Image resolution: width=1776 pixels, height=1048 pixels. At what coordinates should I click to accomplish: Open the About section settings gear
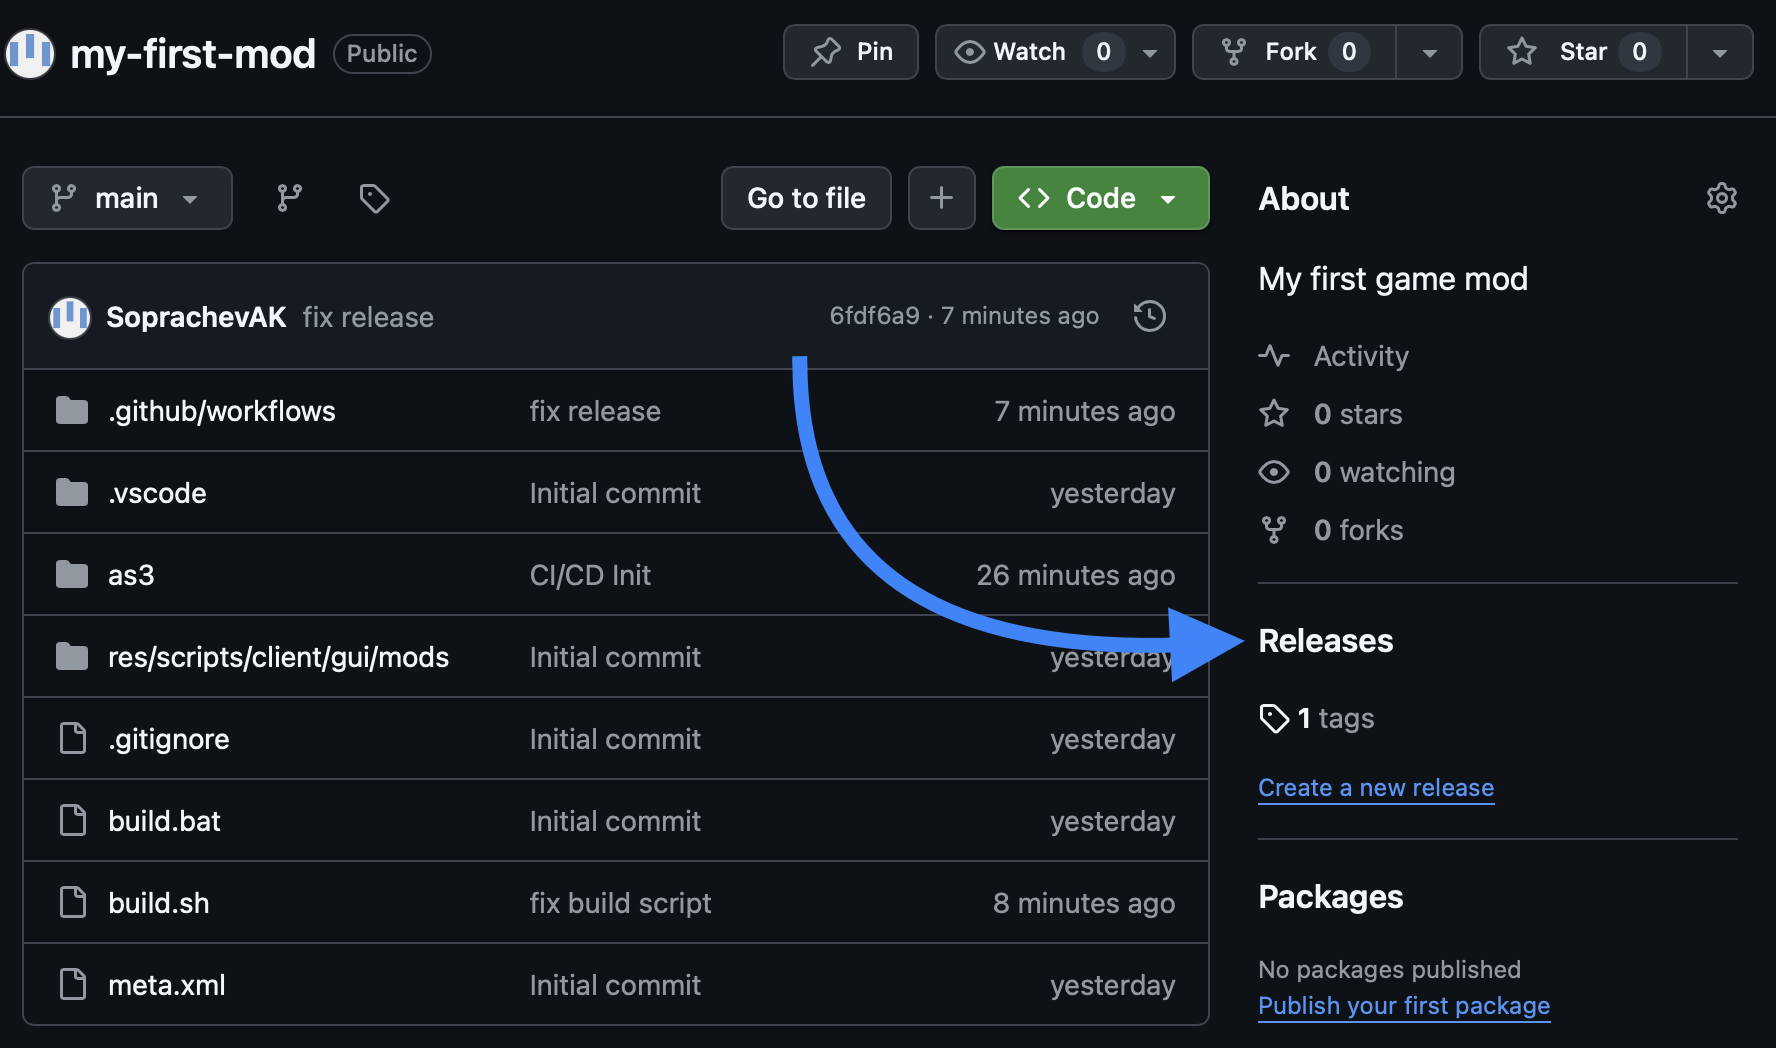[x=1722, y=198]
